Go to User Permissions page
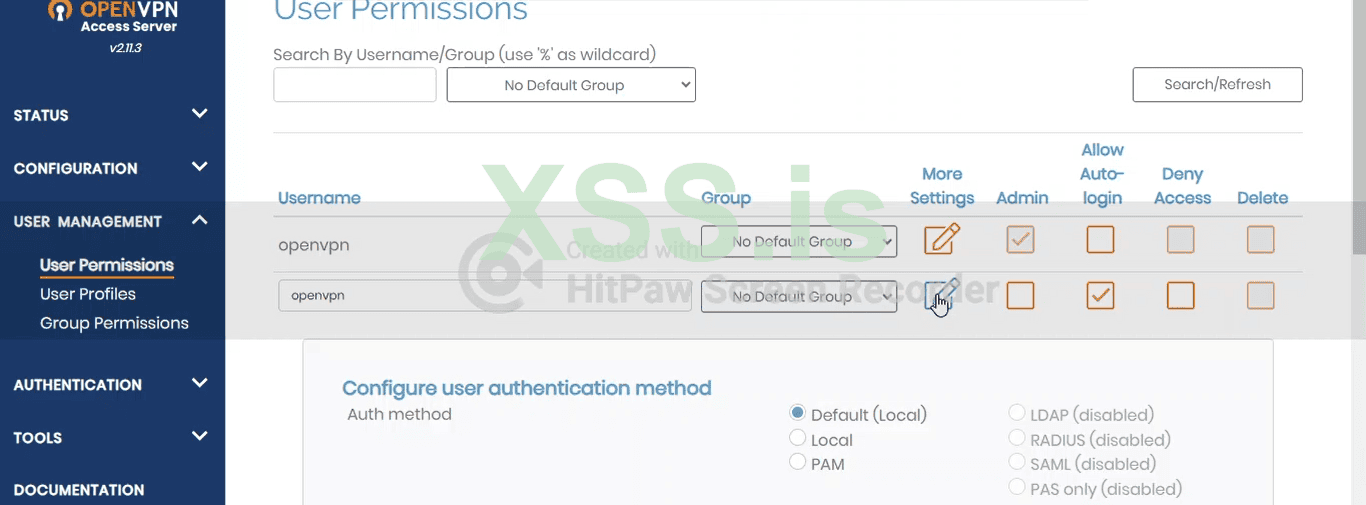 [107, 265]
